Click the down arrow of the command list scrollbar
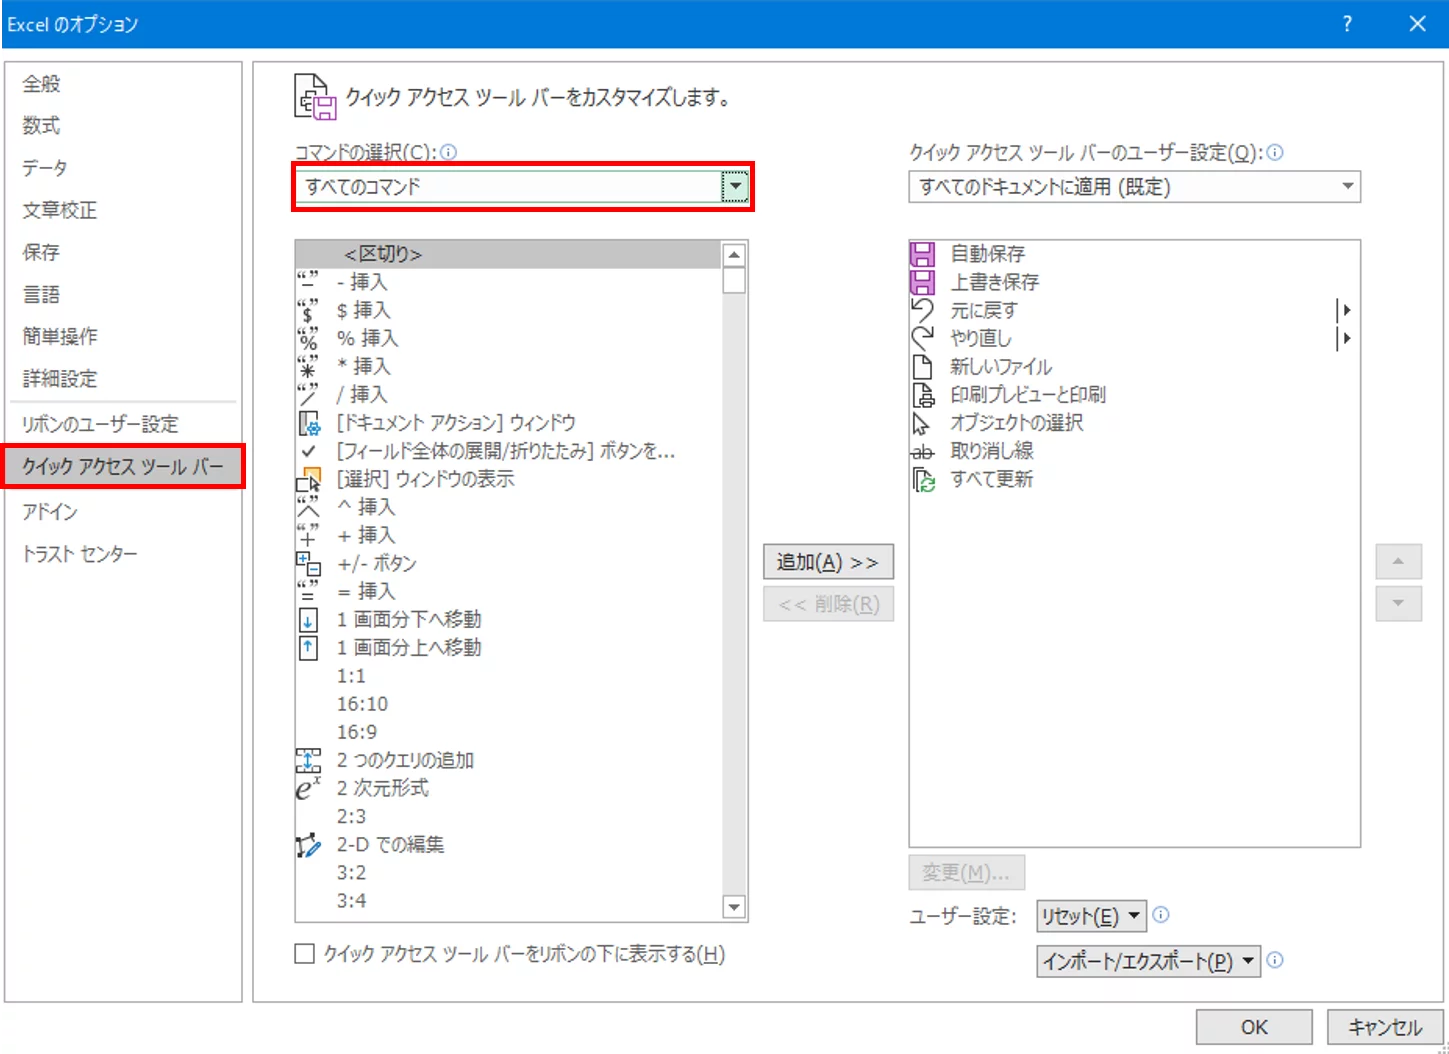This screenshot has height=1054, width=1449. pos(734,906)
